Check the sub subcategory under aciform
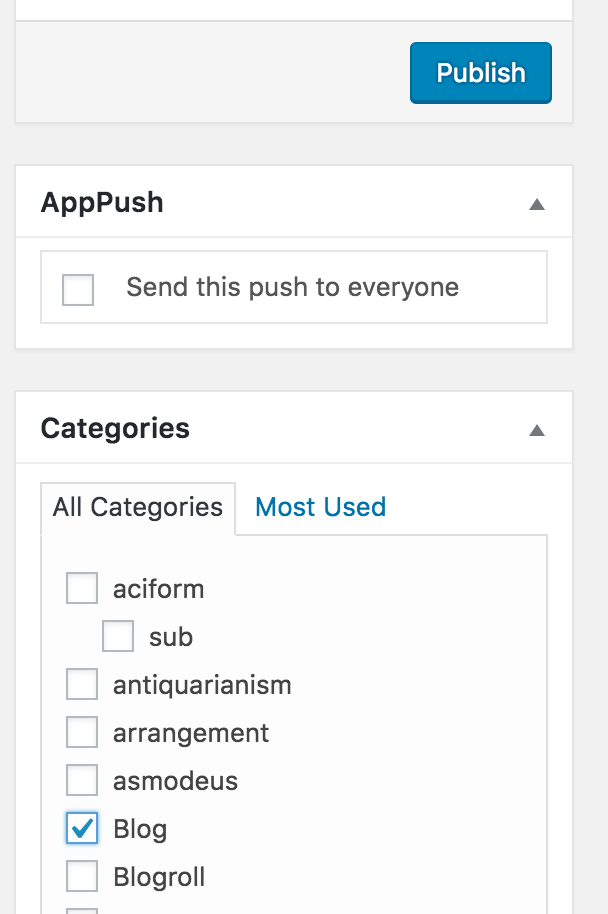The height and width of the screenshot is (914, 608). 118,636
